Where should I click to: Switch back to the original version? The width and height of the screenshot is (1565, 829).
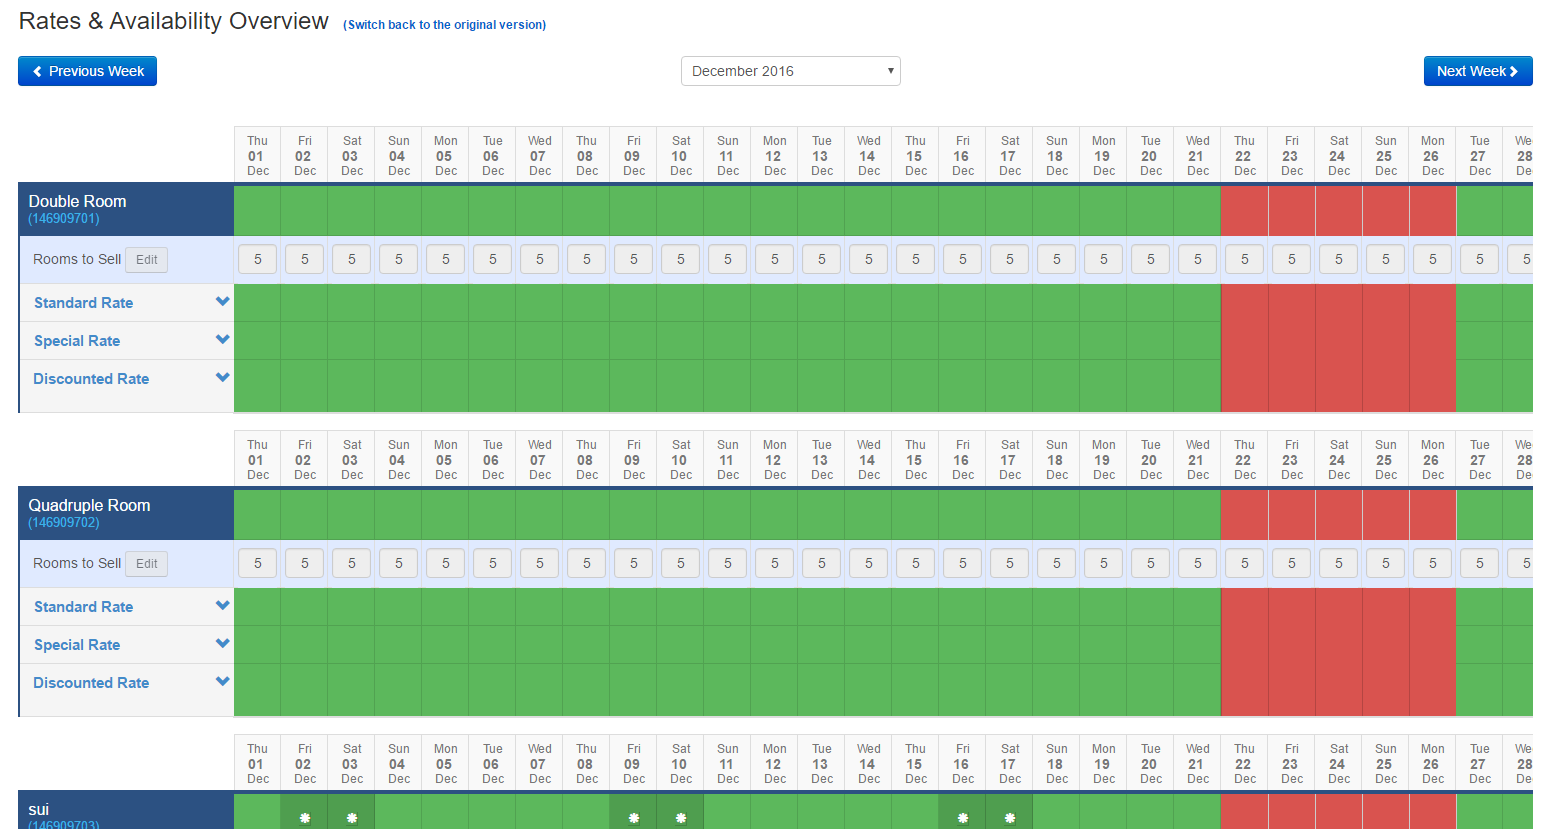tap(445, 25)
